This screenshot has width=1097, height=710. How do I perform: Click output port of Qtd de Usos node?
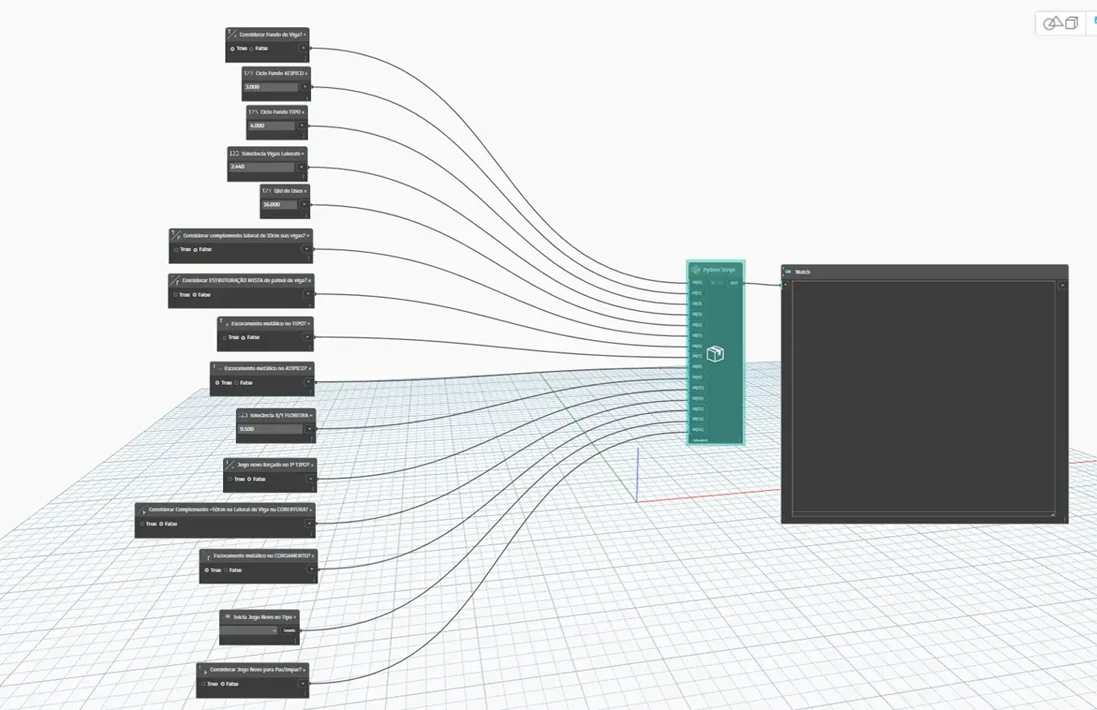coord(304,205)
